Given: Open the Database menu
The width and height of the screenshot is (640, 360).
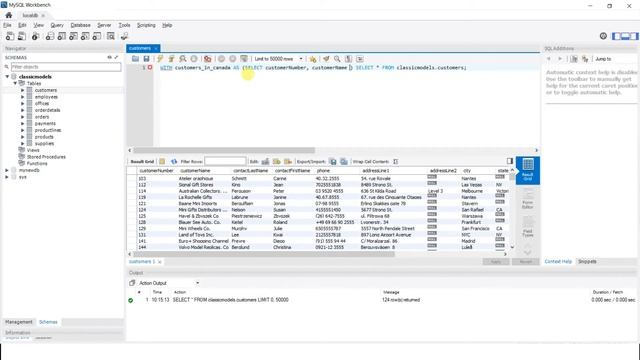Looking at the screenshot, I should click(80, 25).
